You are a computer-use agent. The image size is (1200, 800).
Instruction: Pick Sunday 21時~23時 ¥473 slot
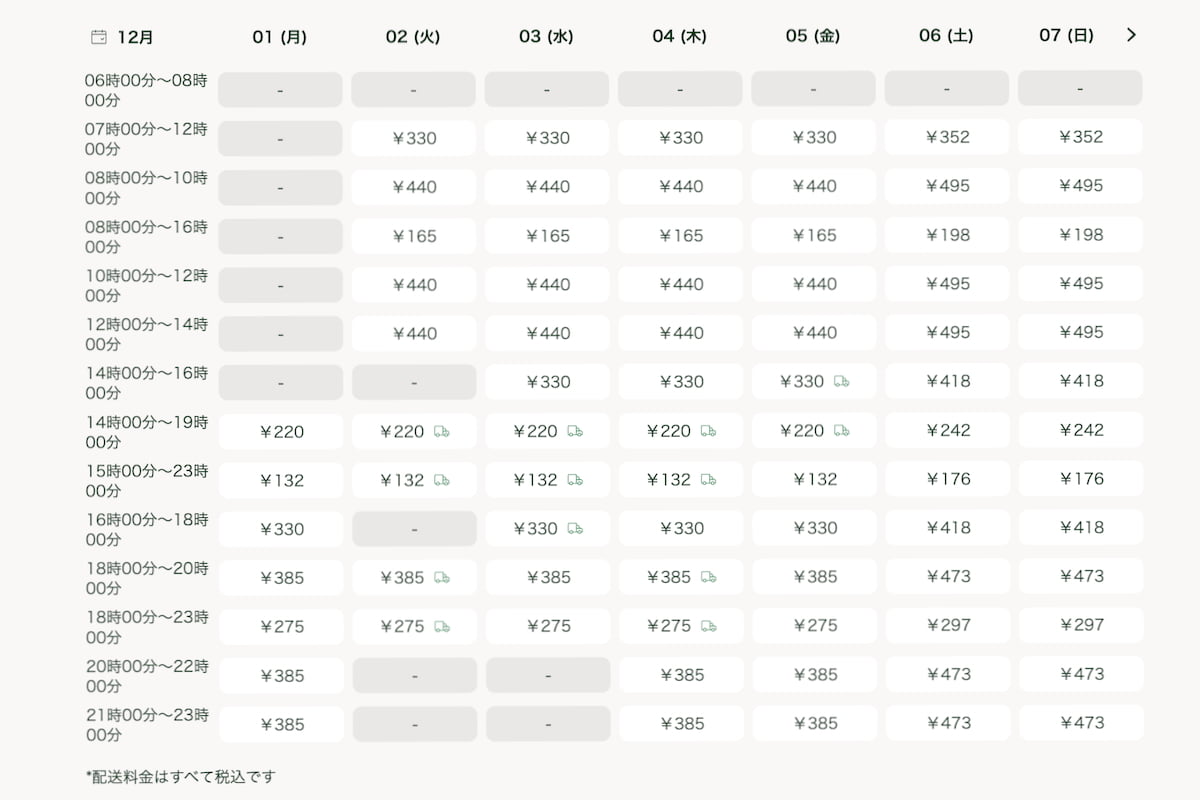[1081, 723]
